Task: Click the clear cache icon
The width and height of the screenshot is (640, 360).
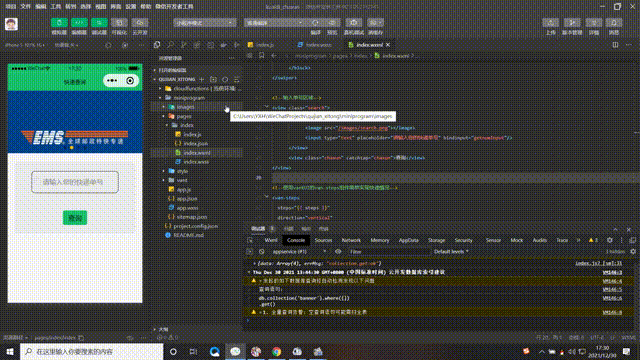Action: (x=375, y=23)
